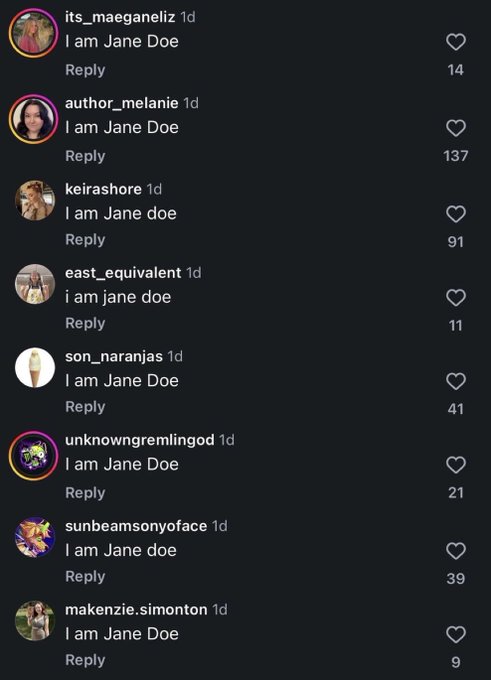
Task: Open sunbeamsonyoface username link
Action: (136, 526)
